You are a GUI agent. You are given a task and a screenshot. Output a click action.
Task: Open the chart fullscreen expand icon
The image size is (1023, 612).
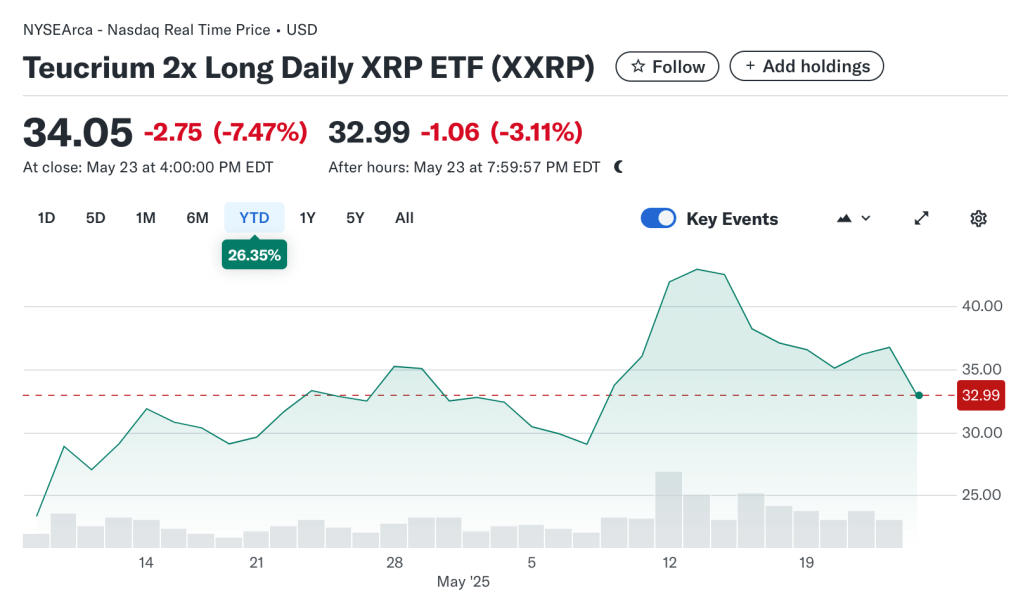pos(921,217)
